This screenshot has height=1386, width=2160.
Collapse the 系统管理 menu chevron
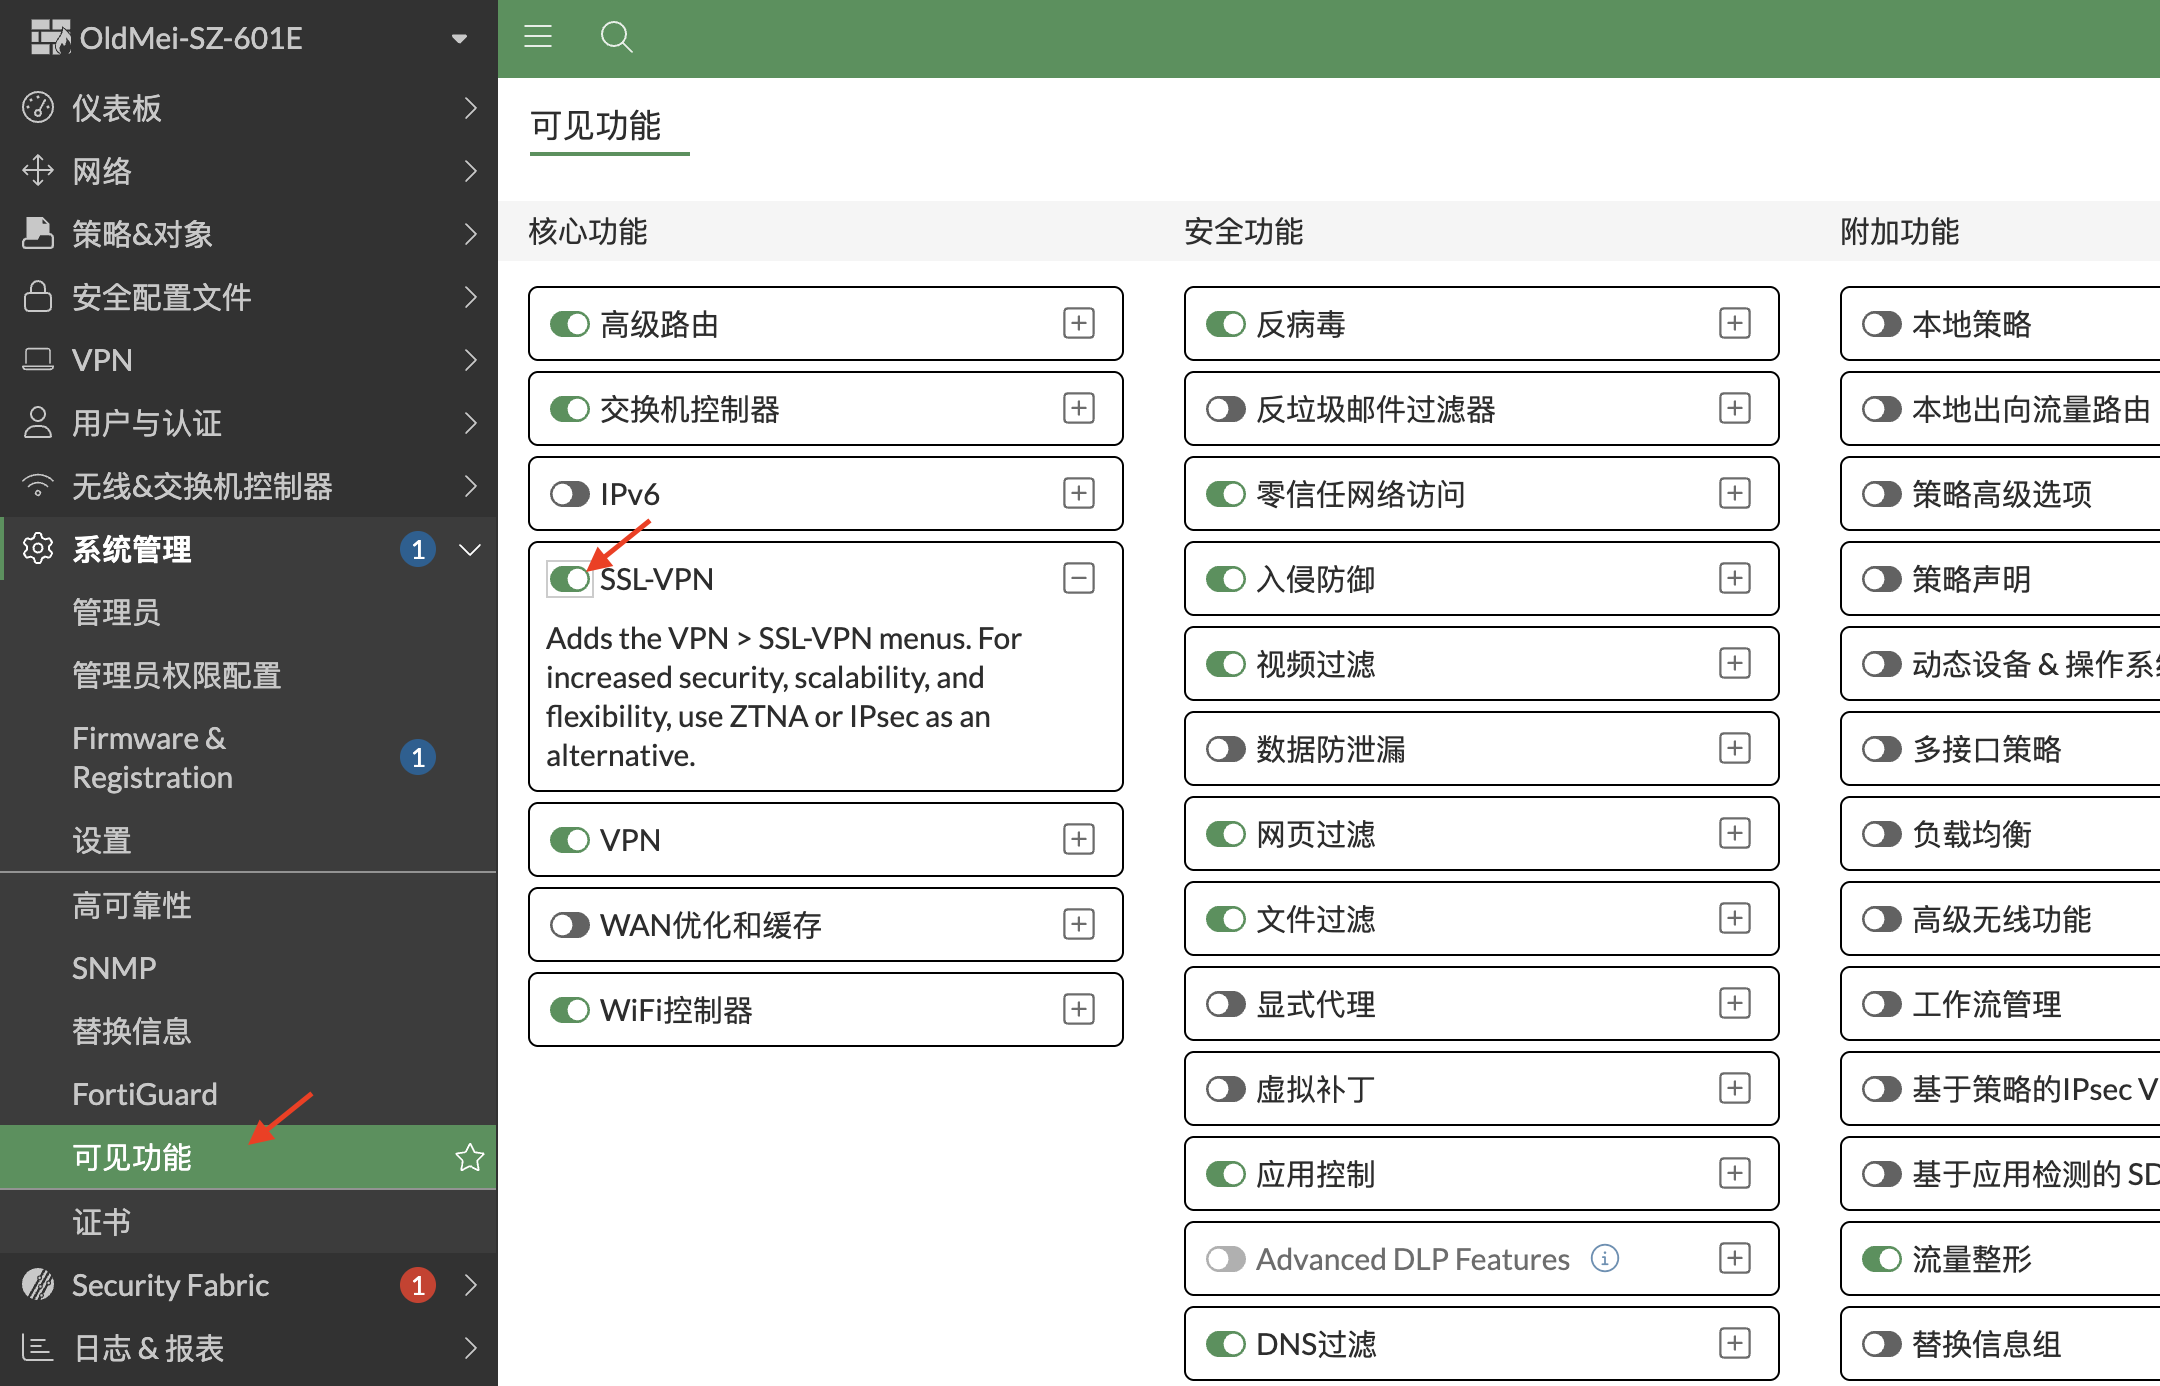(470, 549)
